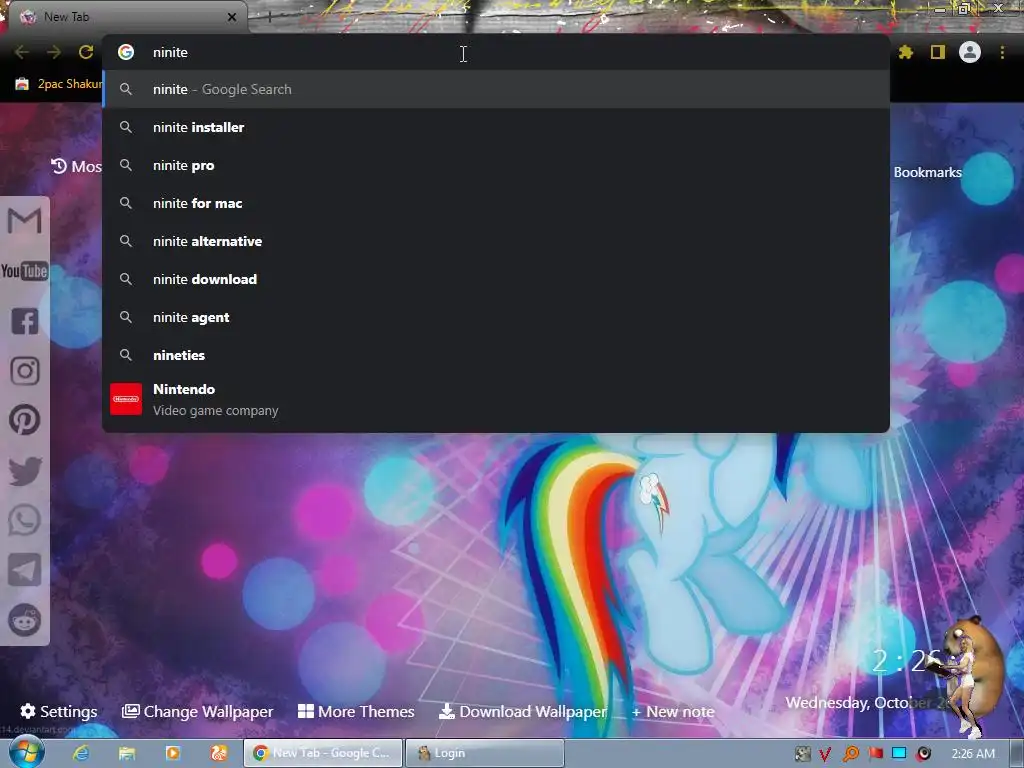Image resolution: width=1024 pixels, height=768 pixels.
Task: Open the Facebook shortcut in the sidebar
Action: pos(24,321)
